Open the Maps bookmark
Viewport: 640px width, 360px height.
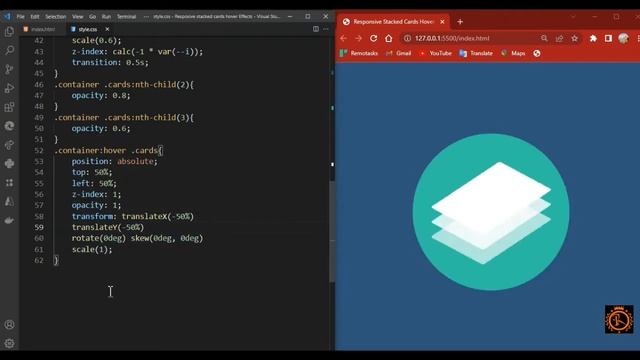tap(513, 53)
